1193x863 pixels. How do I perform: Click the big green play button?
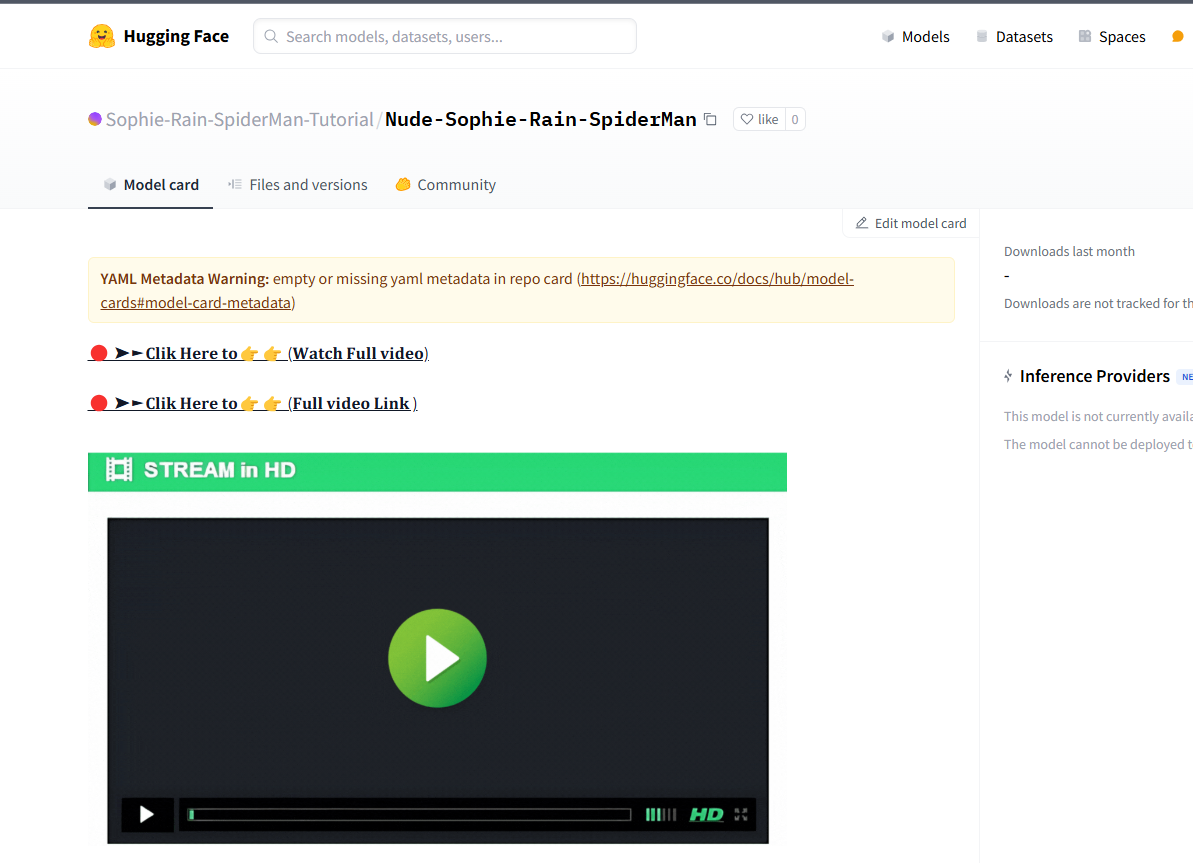click(x=437, y=658)
